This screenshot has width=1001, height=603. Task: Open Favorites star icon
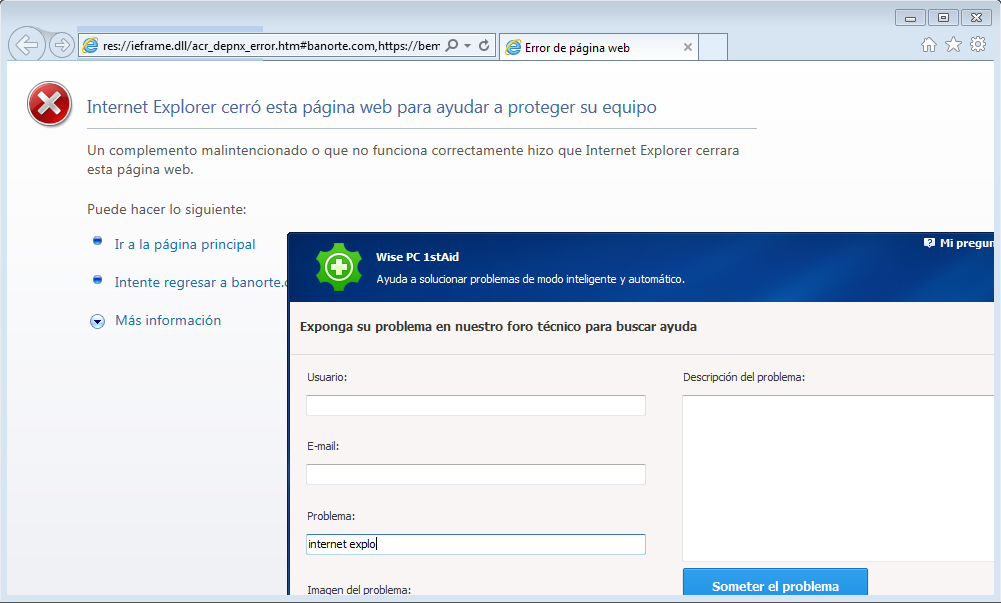coord(953,45)
